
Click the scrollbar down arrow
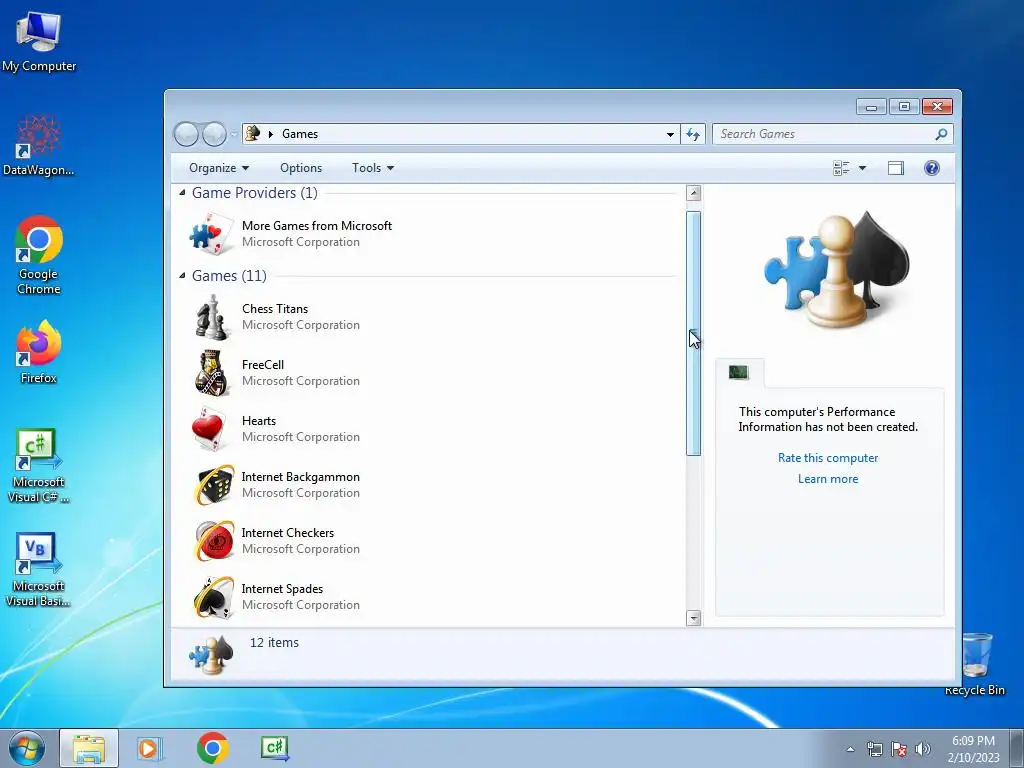pos(694,618)
